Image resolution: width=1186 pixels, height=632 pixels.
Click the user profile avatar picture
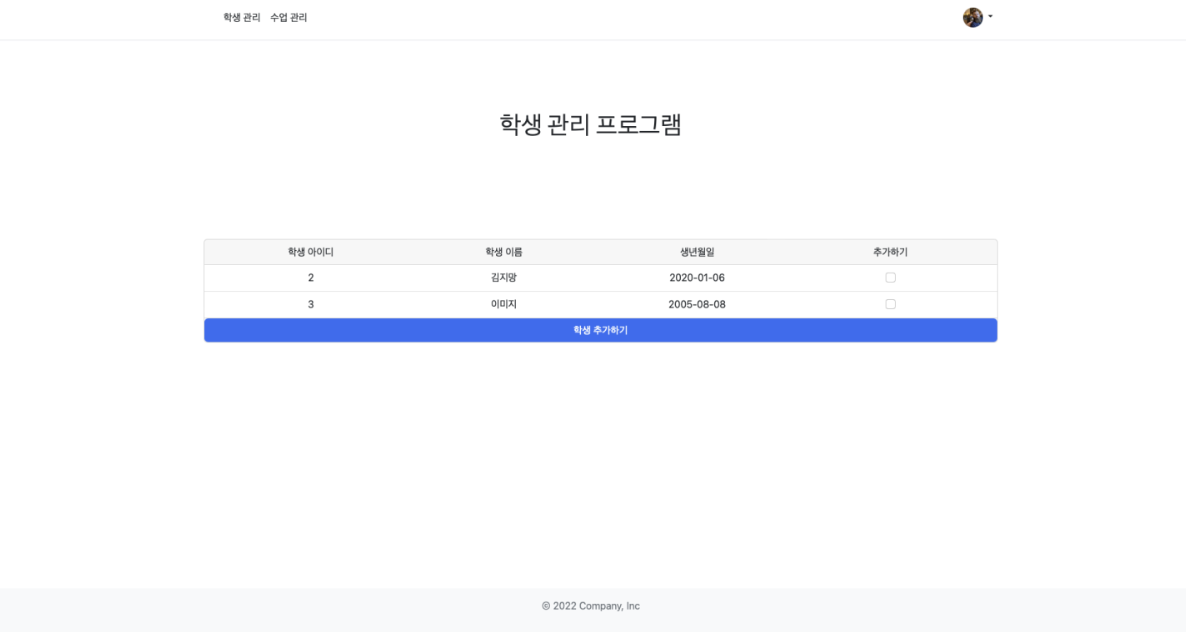pos(972,17)
